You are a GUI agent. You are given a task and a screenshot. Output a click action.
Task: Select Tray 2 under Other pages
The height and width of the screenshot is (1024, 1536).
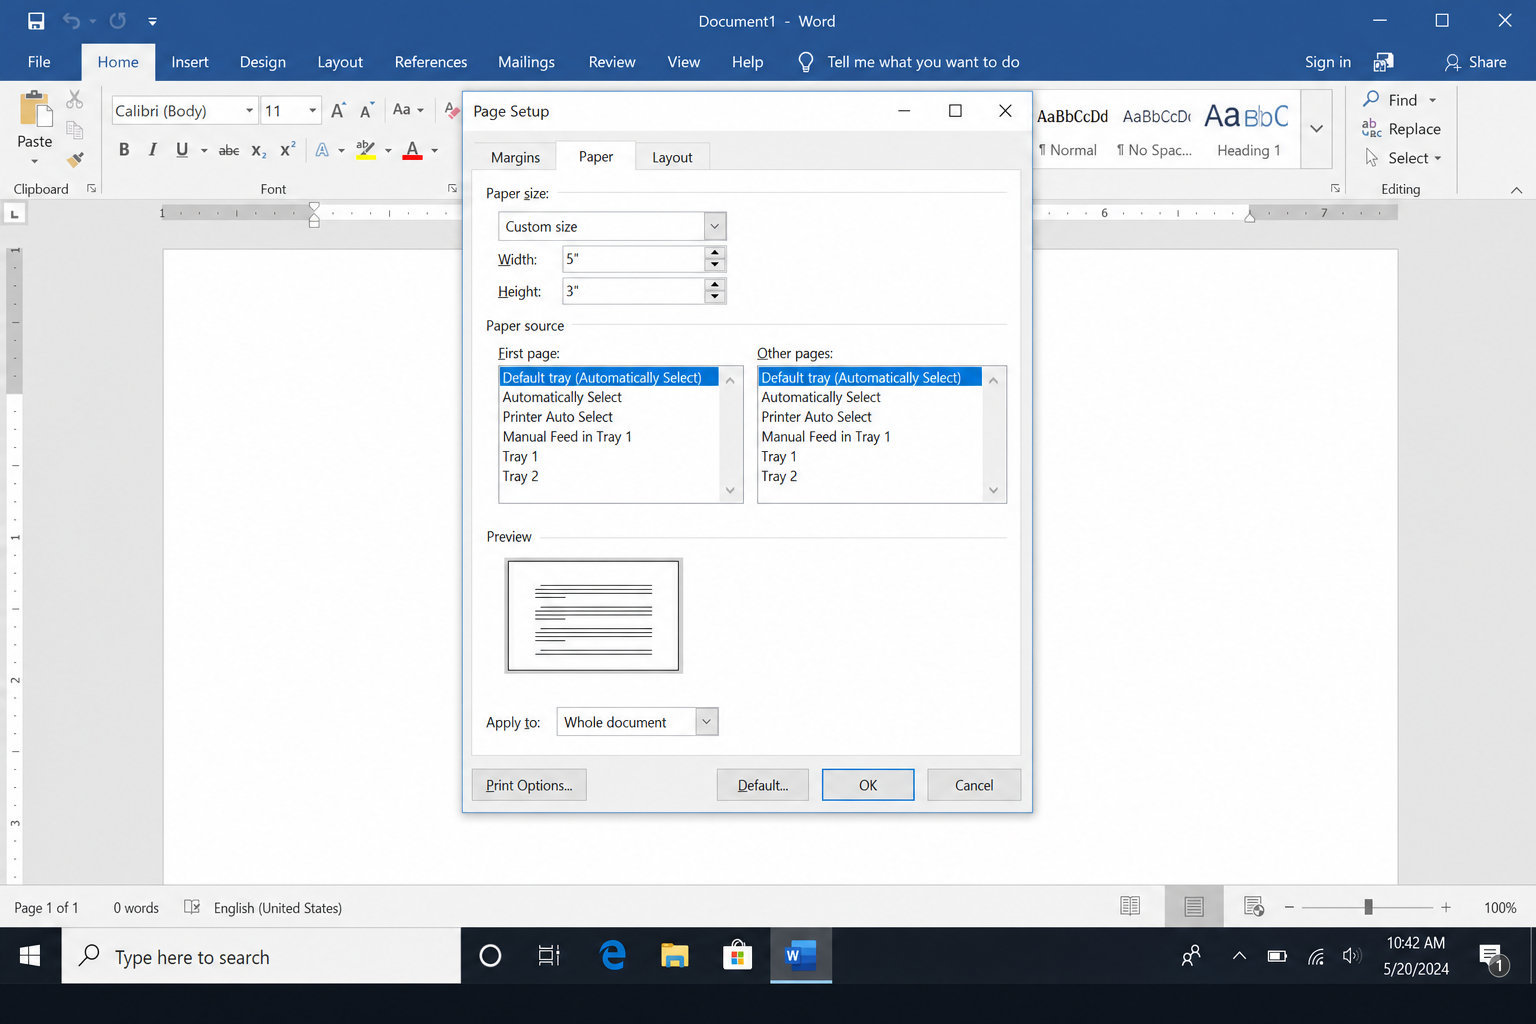tap(867, 476)
